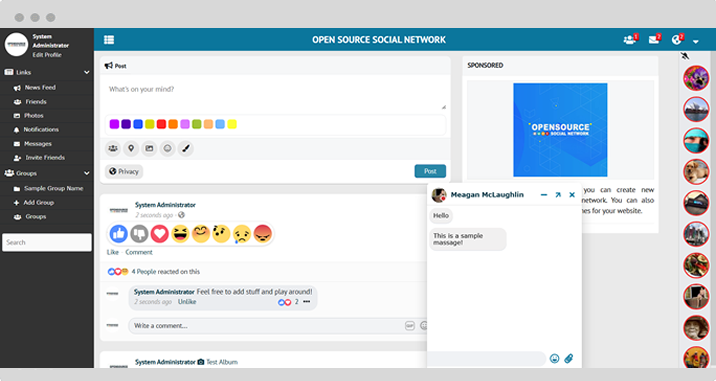Click the Edit Profile link
Image resolution: width=716 pixels, height=381 pixels.
[x=47, y=55]
